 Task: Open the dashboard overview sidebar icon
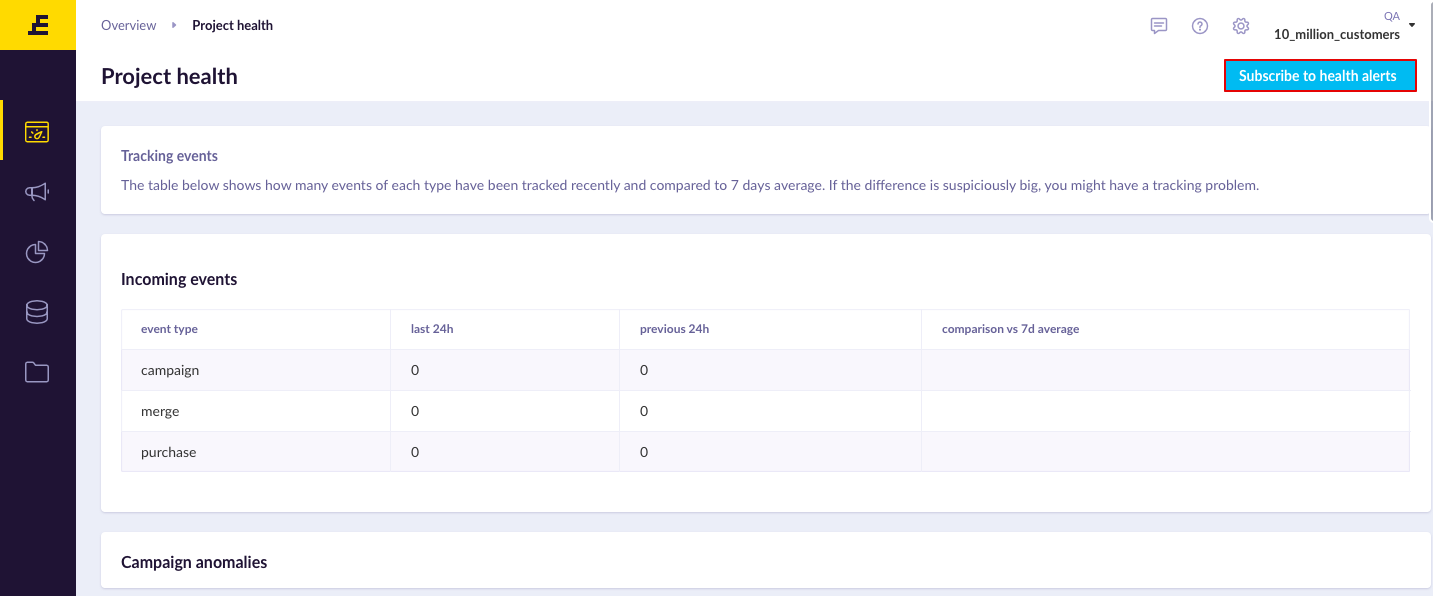pyautogui.click(x=37, y=131)
